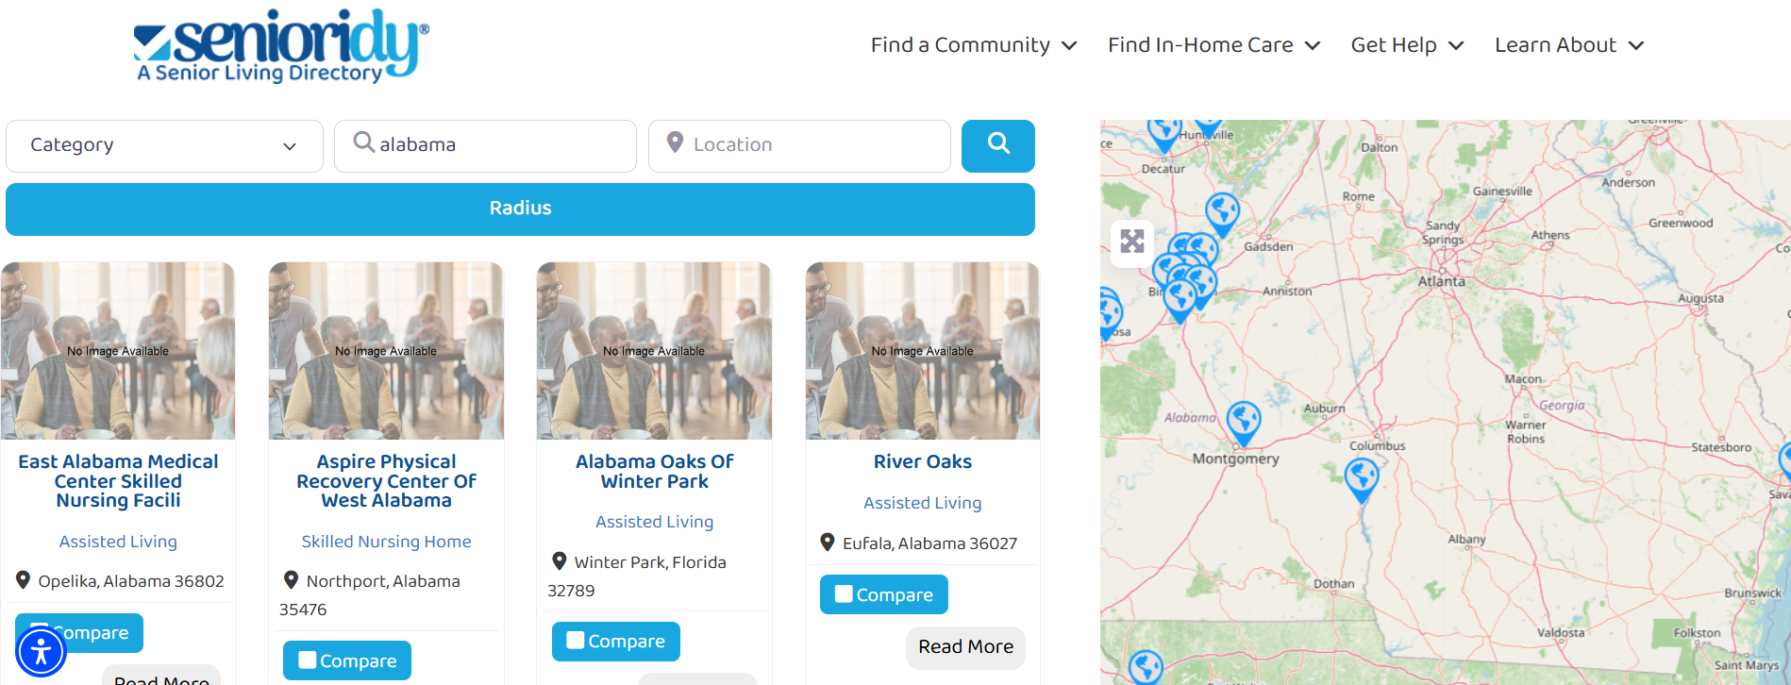The width and height of the screenshot is (1791, 685).
Task: Click the Location input field
Action: [x=799, y=146]
